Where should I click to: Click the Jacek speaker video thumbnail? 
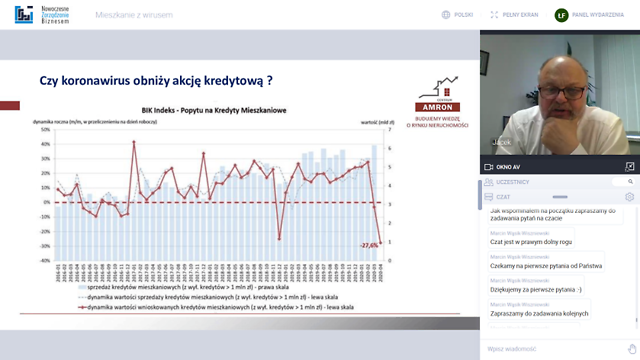[560, 94]
